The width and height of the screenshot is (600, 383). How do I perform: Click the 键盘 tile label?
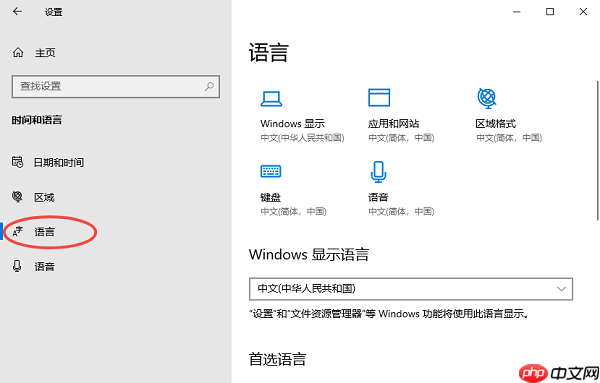coord(271,197)
